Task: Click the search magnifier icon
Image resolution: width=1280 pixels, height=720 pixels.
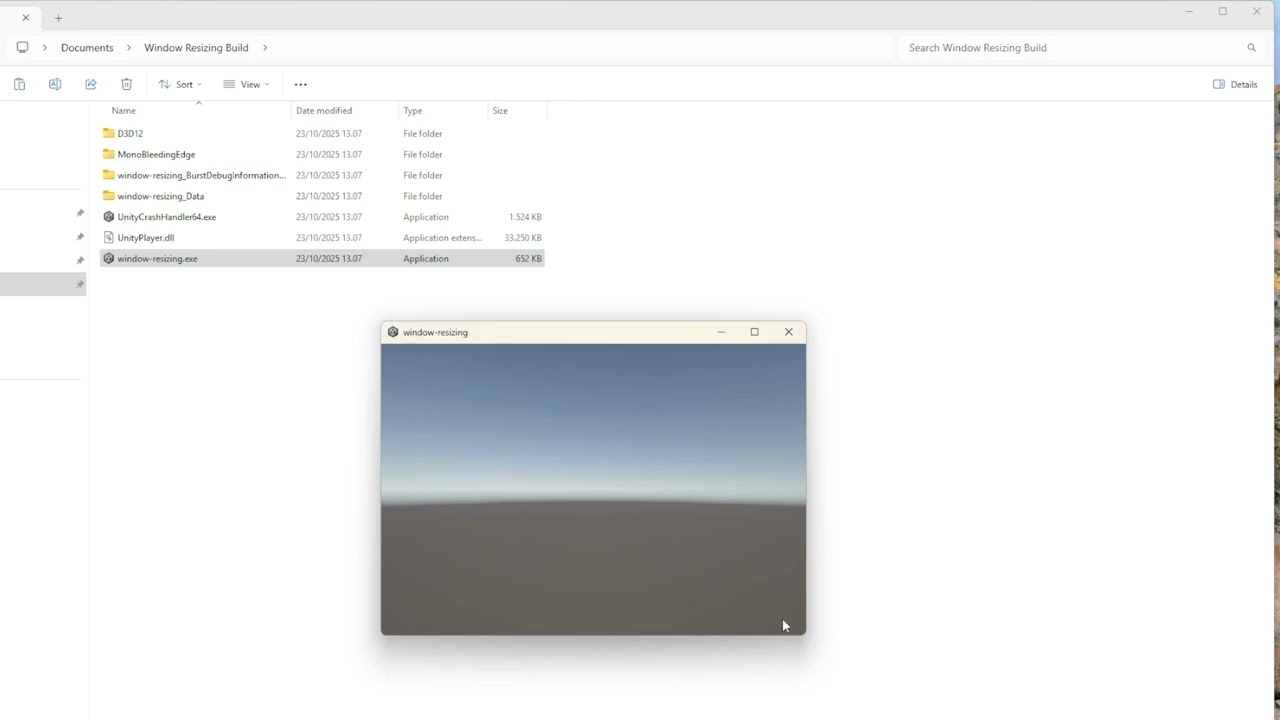Action: pos(1251,47)
